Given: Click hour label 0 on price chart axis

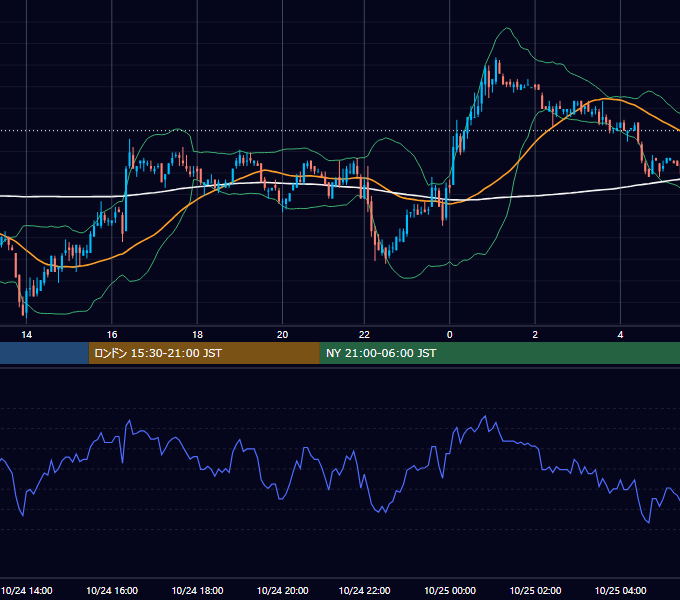Looking at the screenshot, I should 450,334.
